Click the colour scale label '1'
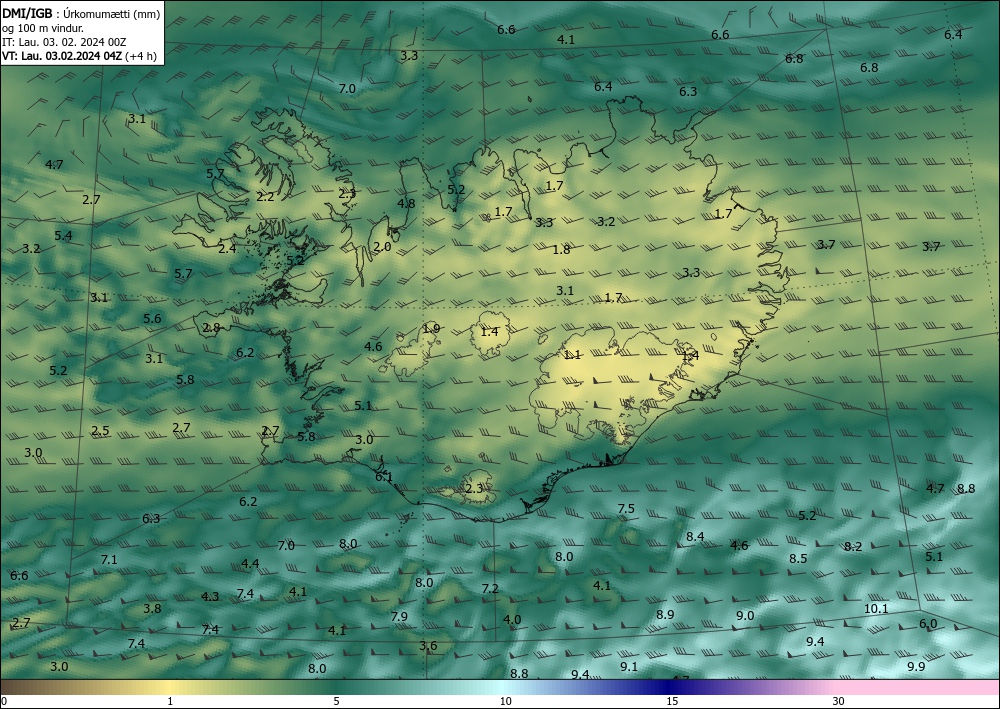The image size is (1000, 709). click(x=170, y=701)
